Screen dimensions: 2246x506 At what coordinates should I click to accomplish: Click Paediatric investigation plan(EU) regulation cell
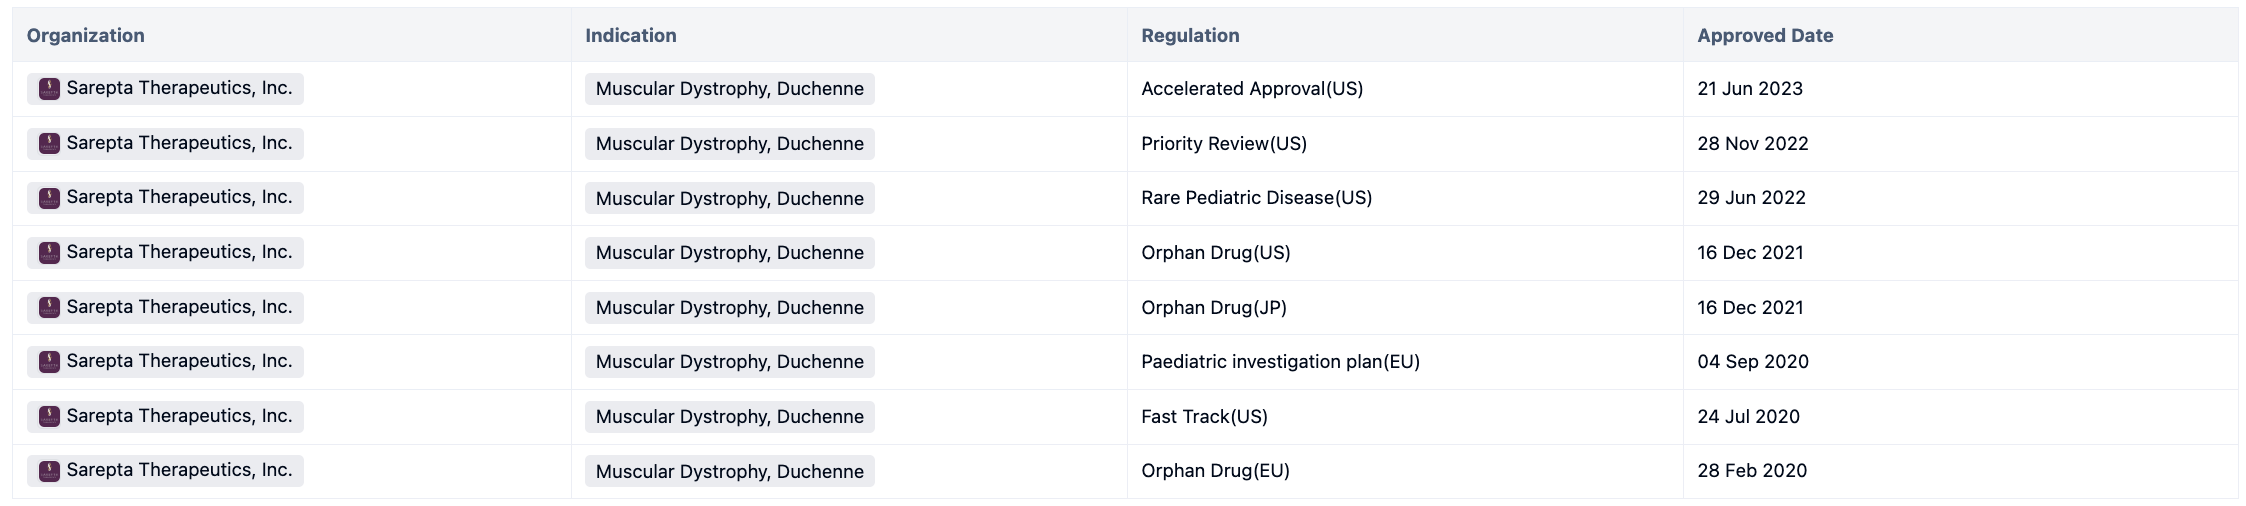tap(1279, 362)
